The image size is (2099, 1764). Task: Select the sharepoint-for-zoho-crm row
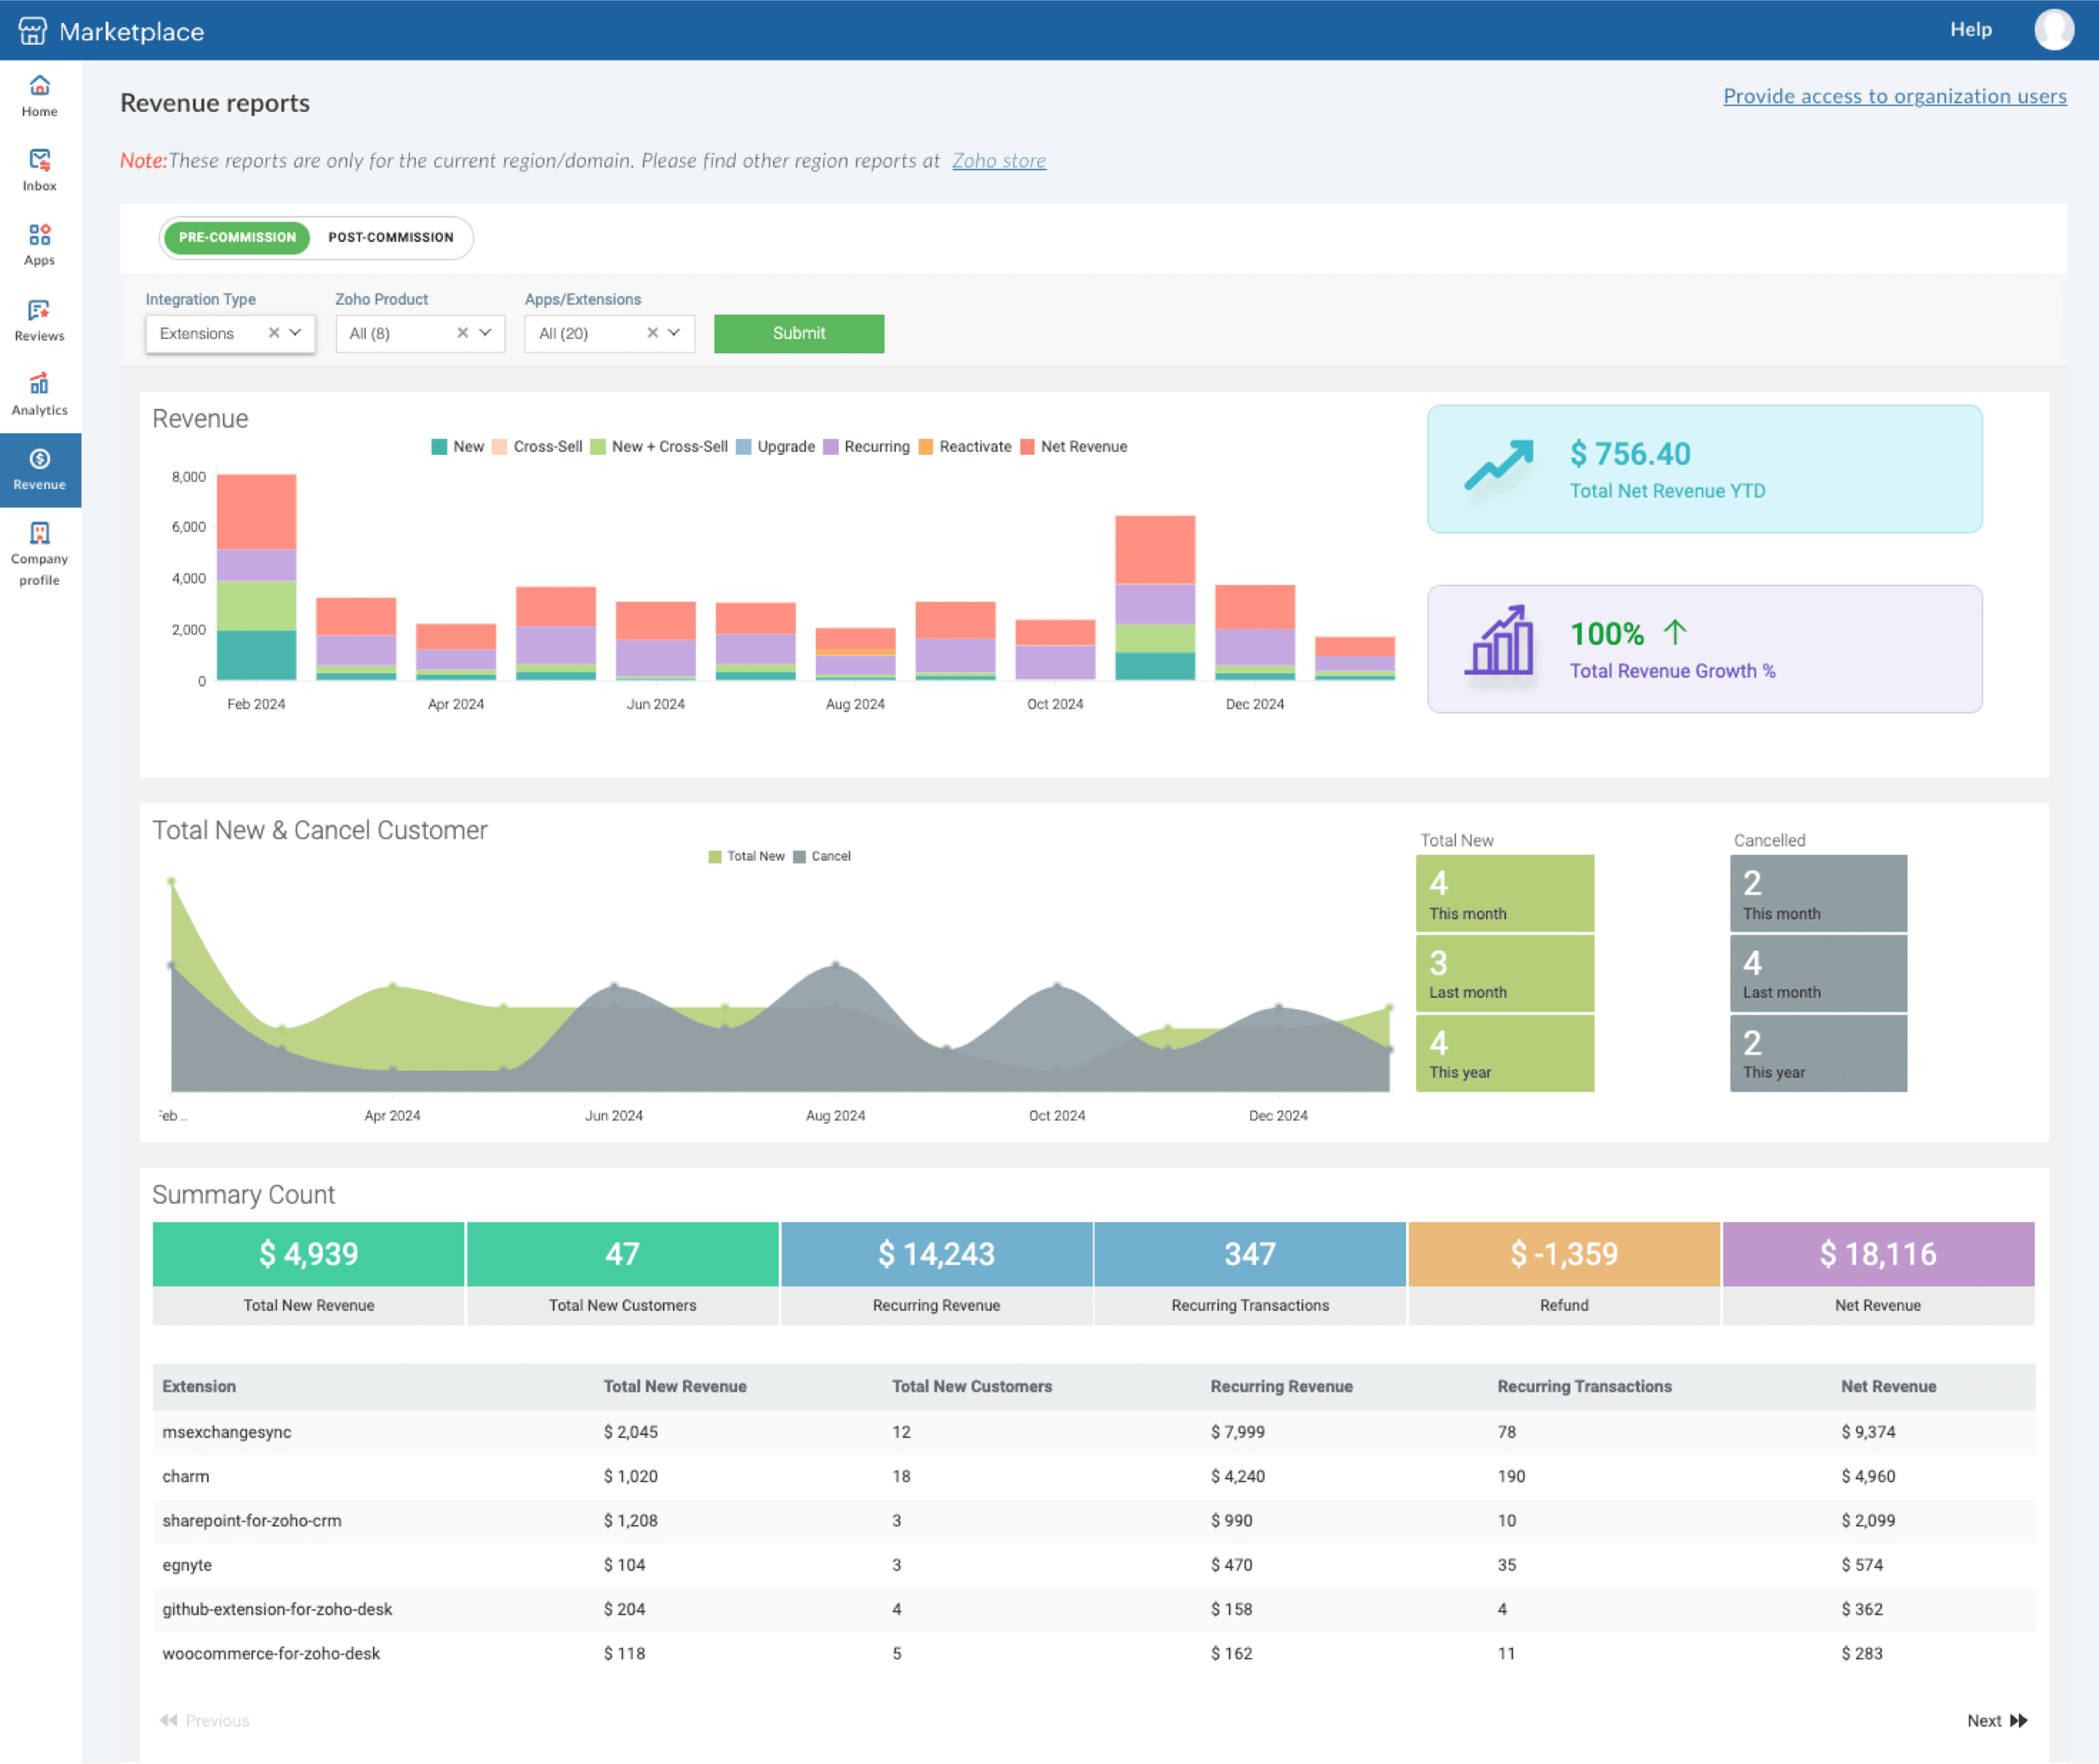pos(1094,1520)
